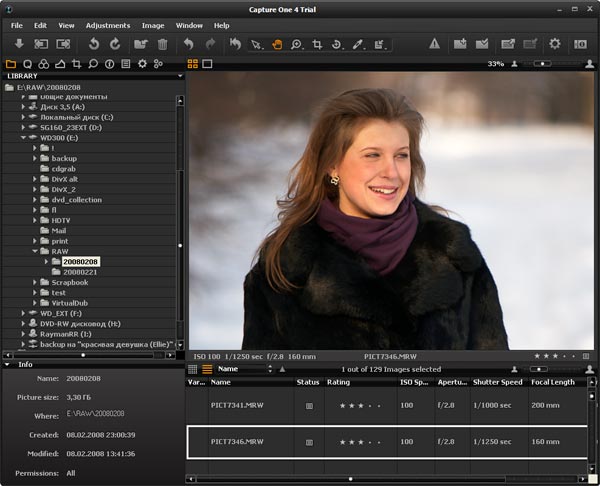Select the Crop tool in toolbar

(x=317, y=44)
